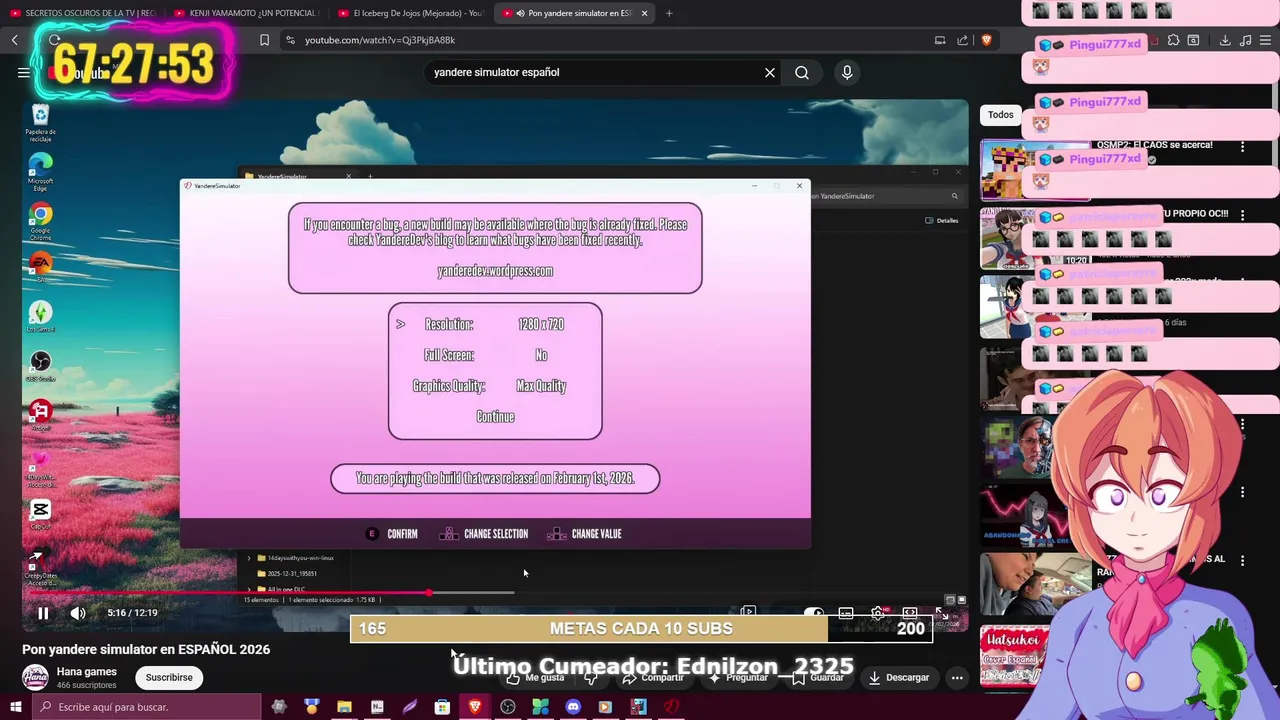Screen dimensions: 1280x720
Task: Open Discord from the taskbar
Action: [x=573, y=707]
